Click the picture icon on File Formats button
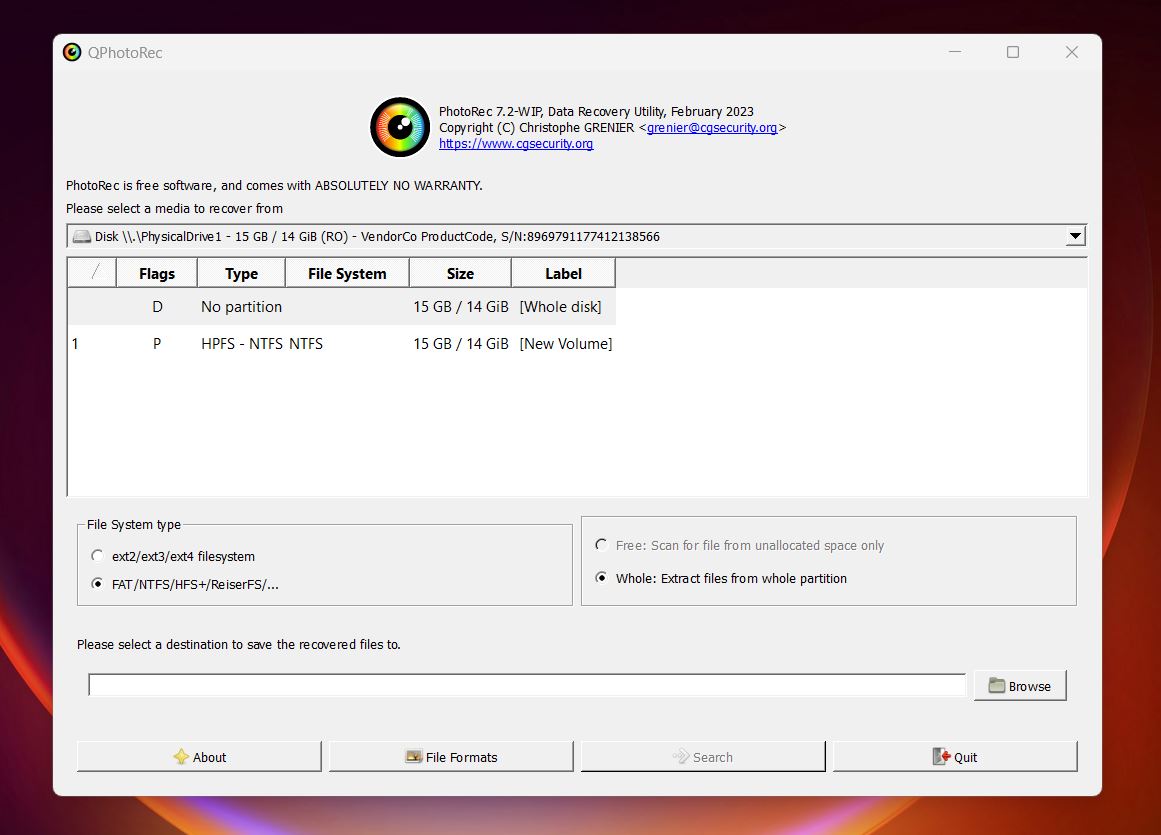 click(413, 757)
